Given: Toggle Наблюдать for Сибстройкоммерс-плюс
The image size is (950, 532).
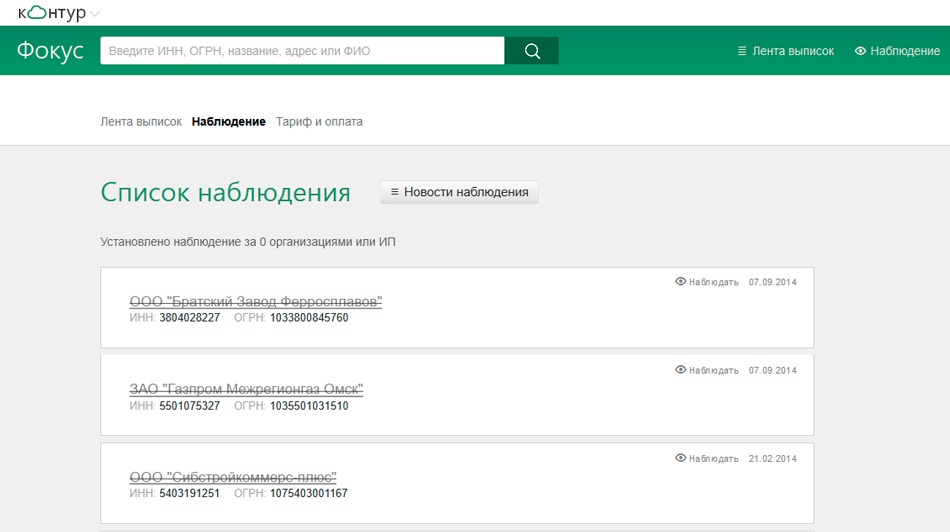Looking at the screenshot, I should pyautogui.click(x=707, y=459).
